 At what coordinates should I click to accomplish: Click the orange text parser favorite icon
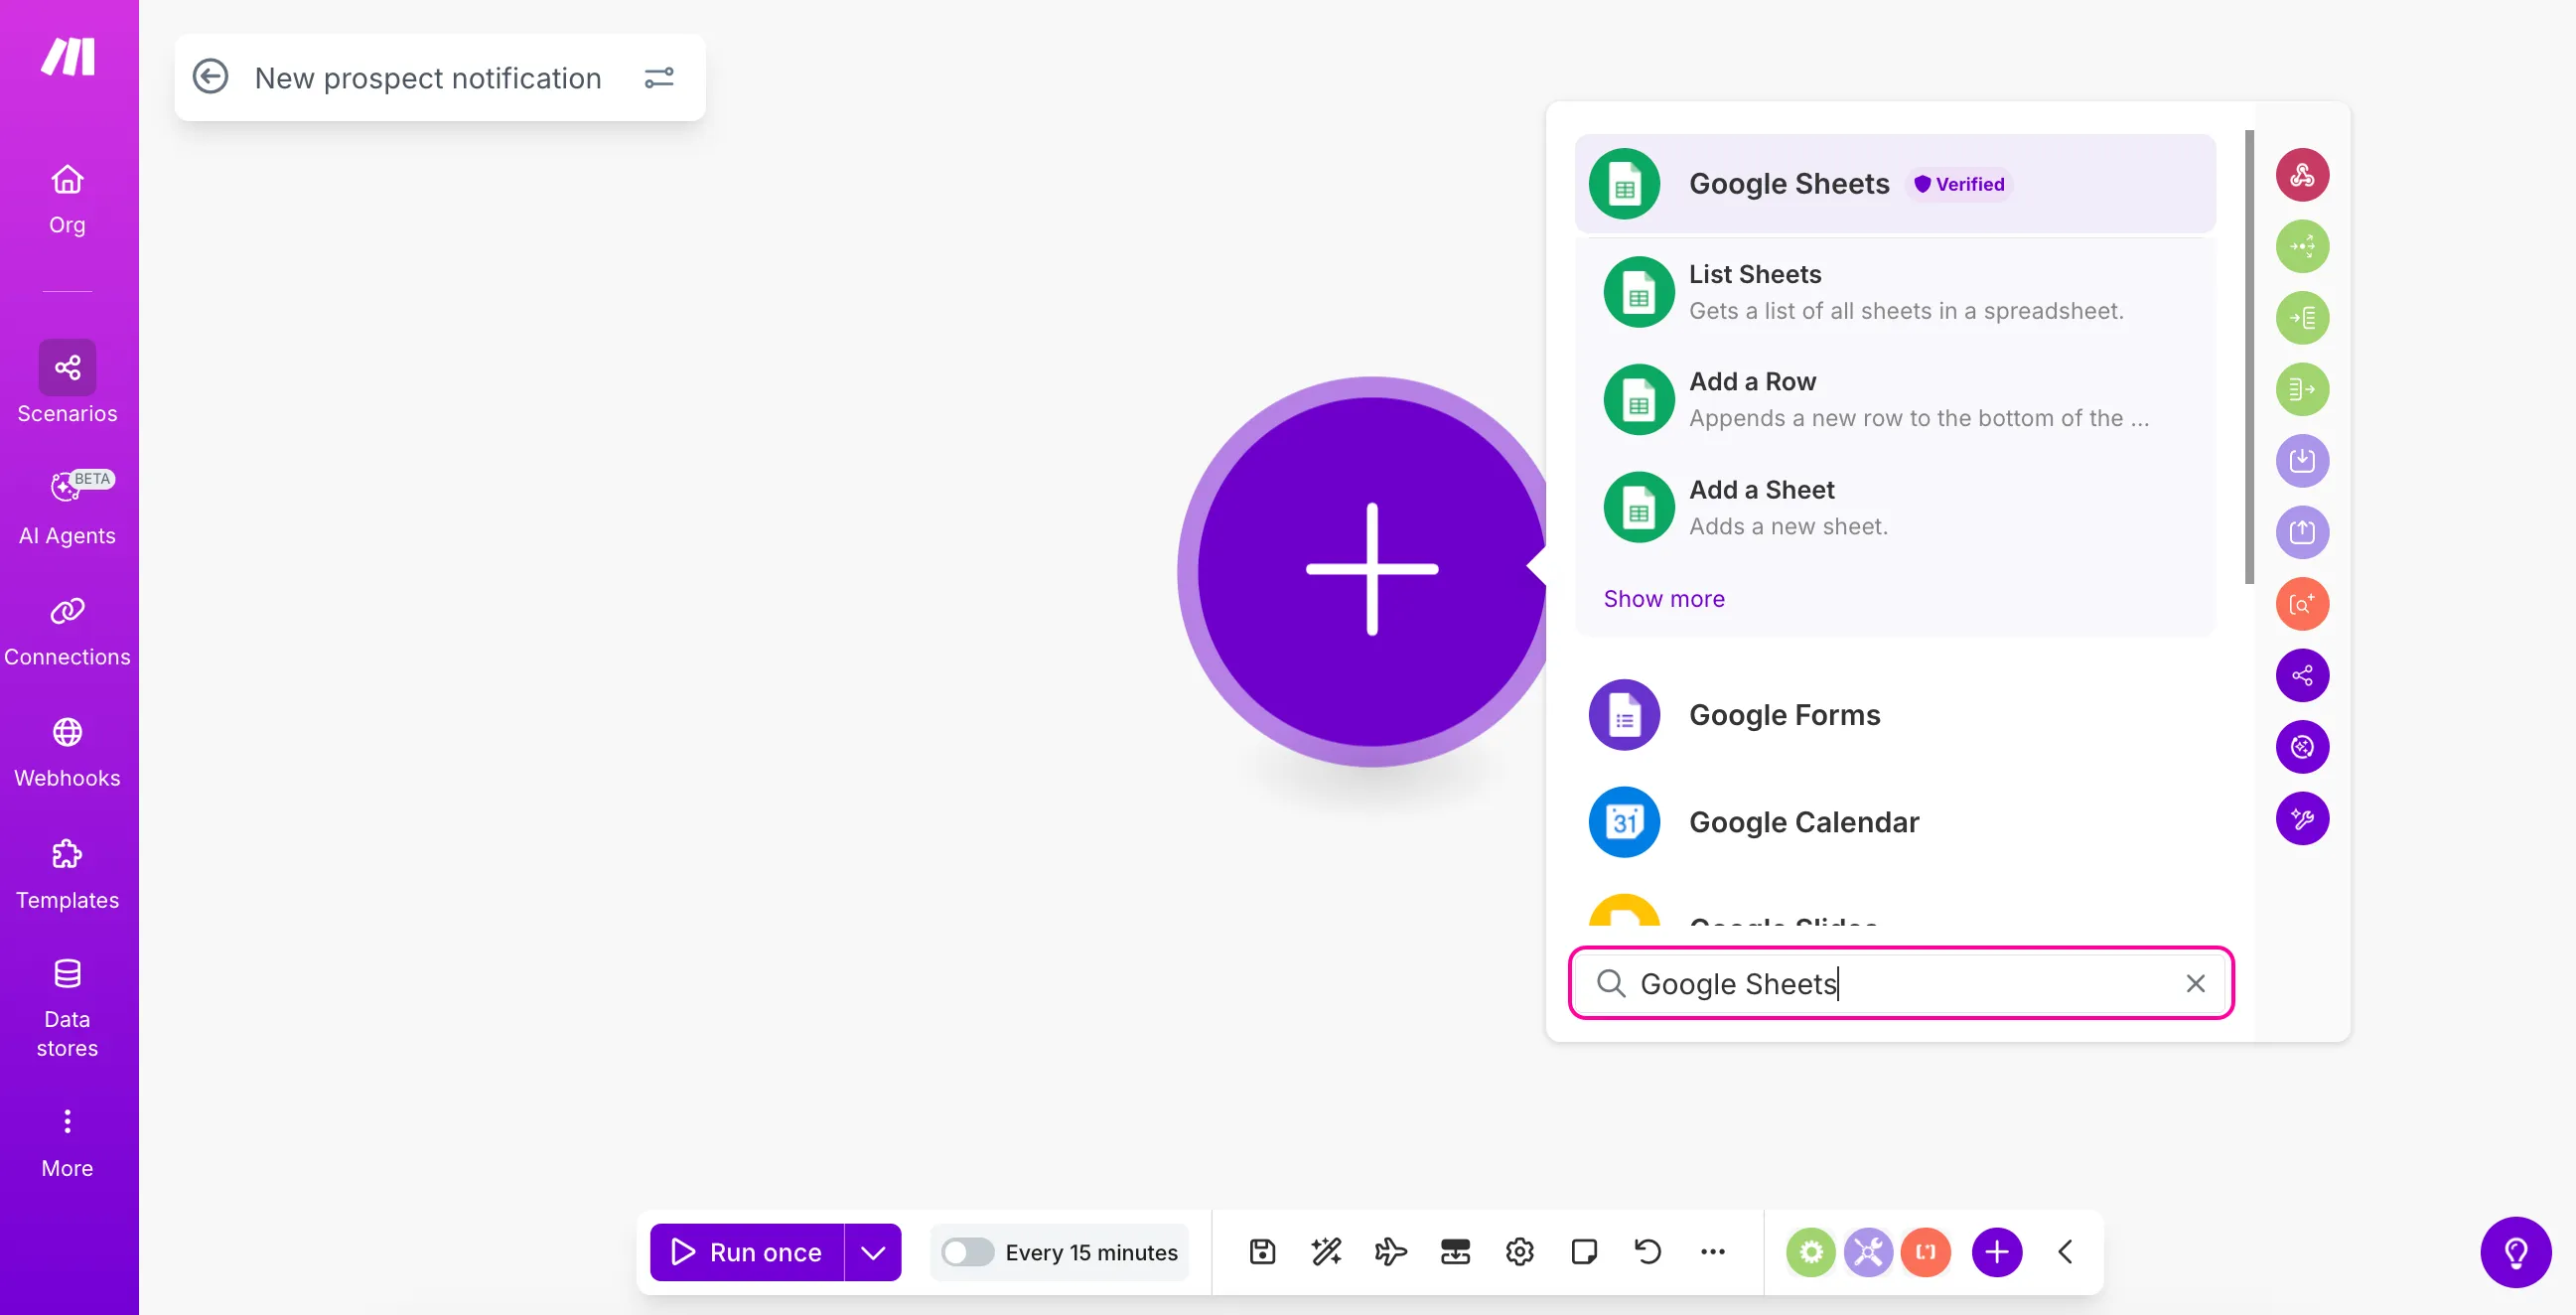[1925, 1252]
